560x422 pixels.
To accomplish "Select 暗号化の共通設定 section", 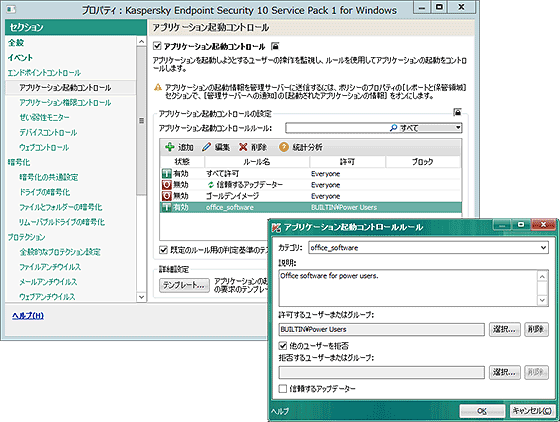I will pyautogui.click(x=49, y=177).
